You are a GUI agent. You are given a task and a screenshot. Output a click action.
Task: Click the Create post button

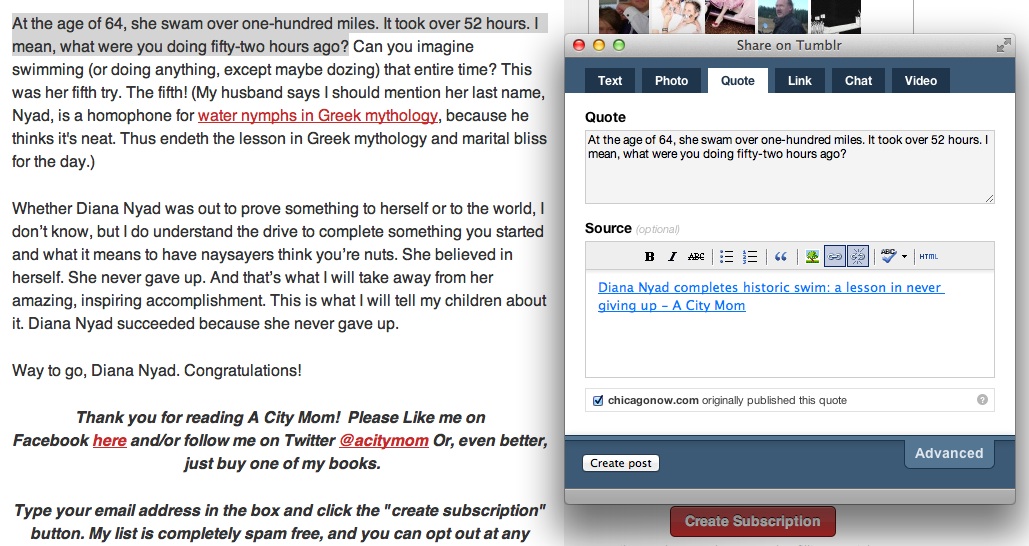[x=621, y=463]
